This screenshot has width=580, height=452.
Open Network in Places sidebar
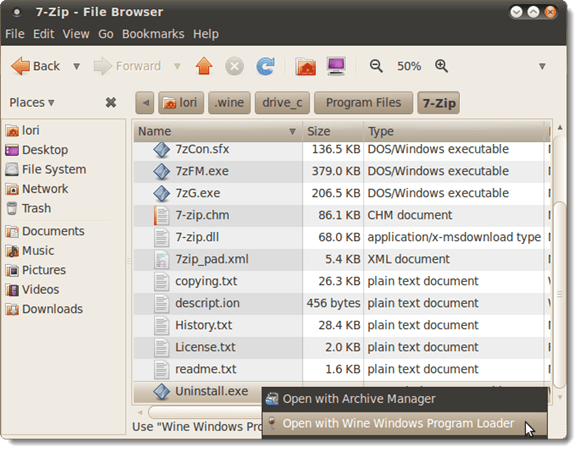click(37, 189)
